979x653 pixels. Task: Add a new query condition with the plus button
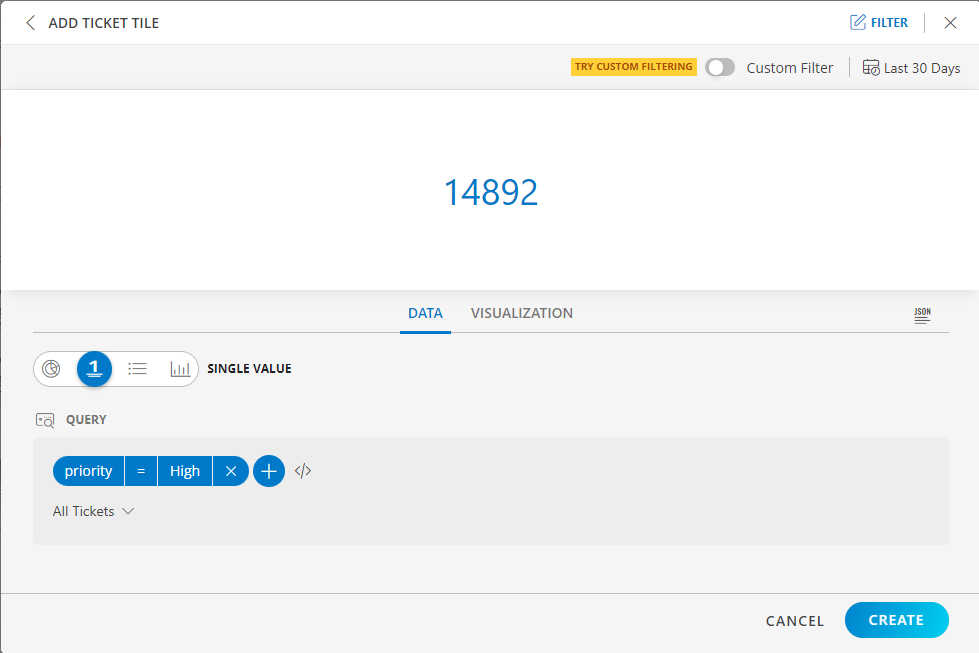(268, 470)
